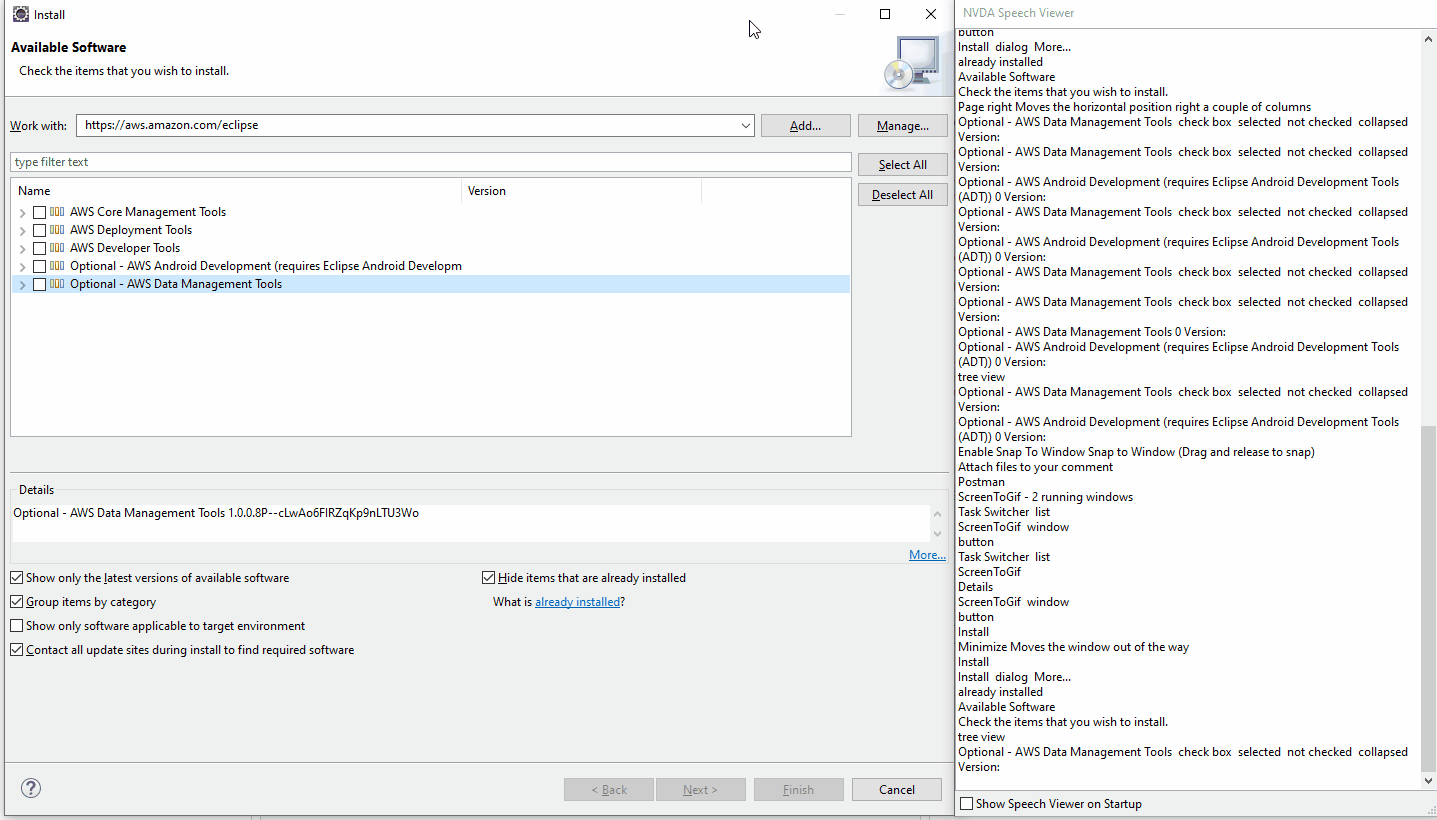Expand the AWS Core Management Tools node
The height and width of the screenshot is (820, 1437).
[x=23, y=212]
